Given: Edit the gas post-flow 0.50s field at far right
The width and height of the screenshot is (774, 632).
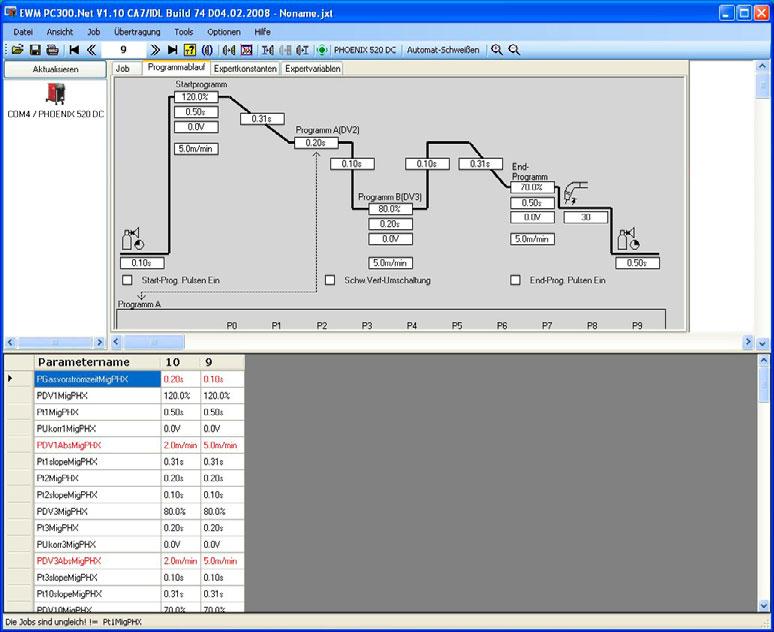Looking at the screenshot, I should (637, 263).
